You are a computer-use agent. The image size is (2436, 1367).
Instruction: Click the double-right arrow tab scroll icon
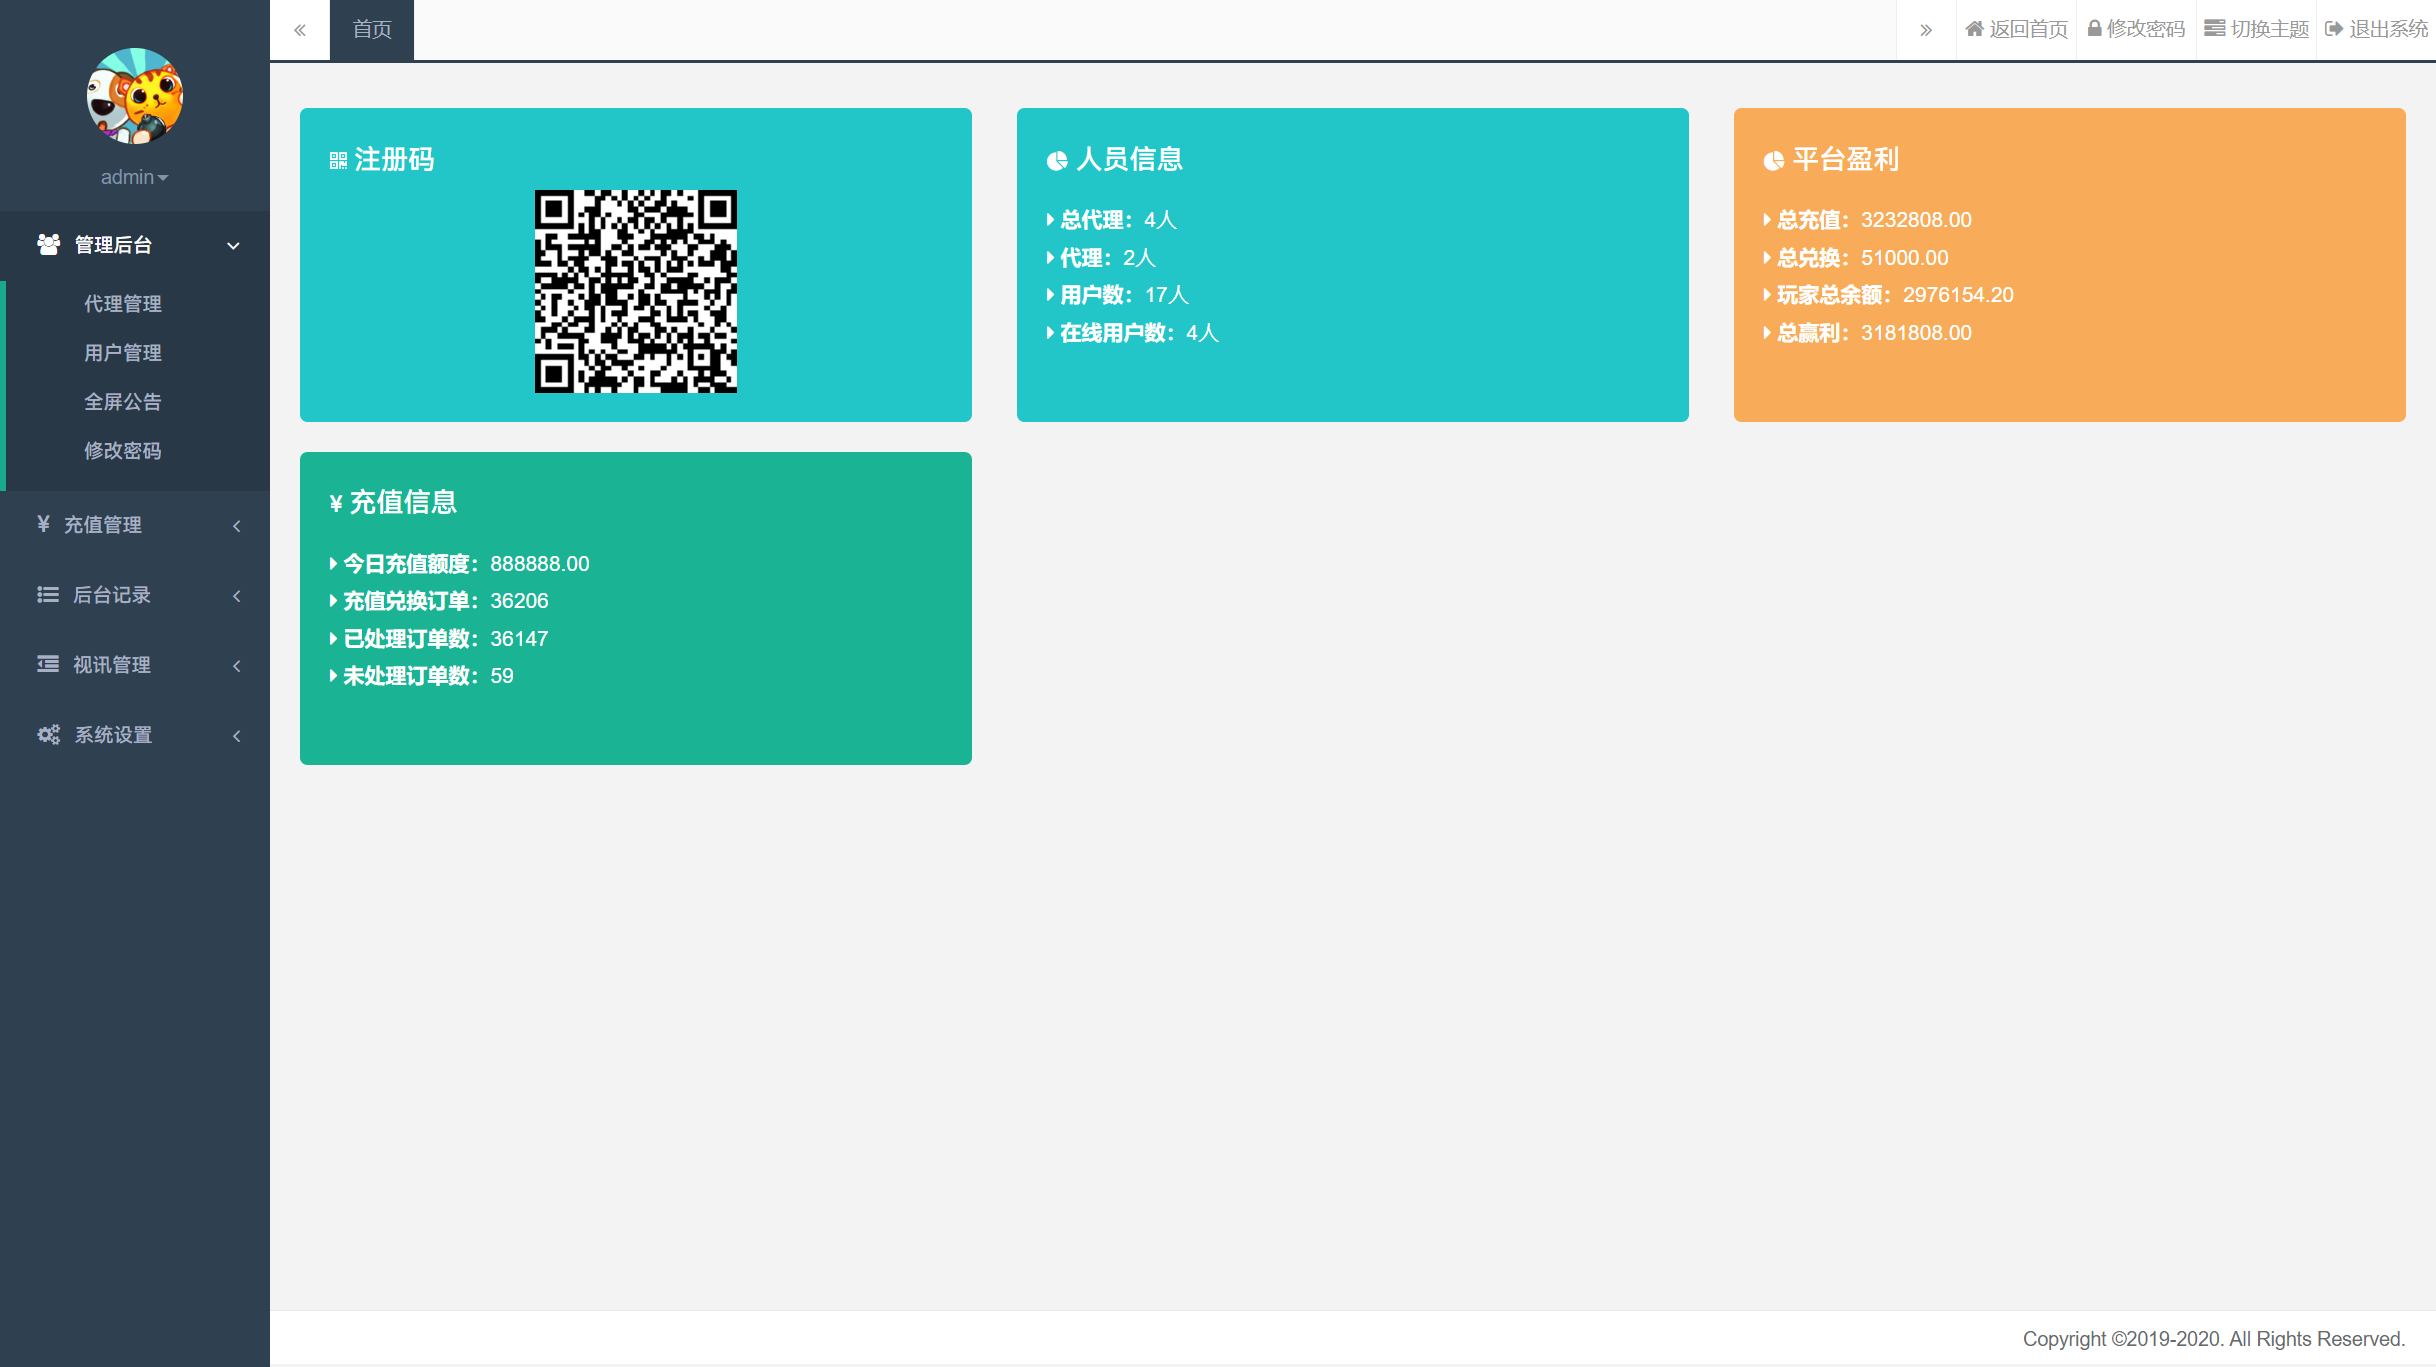(1926, 30)
